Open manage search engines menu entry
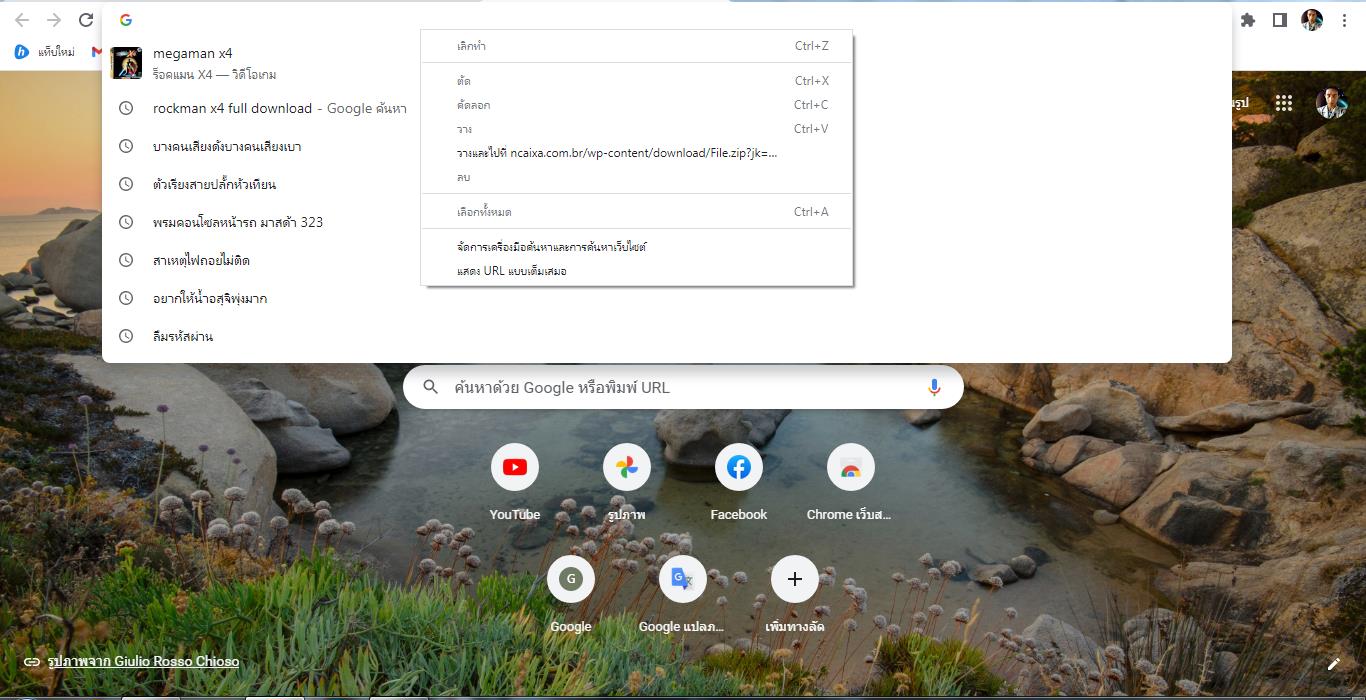 (552, 247)
